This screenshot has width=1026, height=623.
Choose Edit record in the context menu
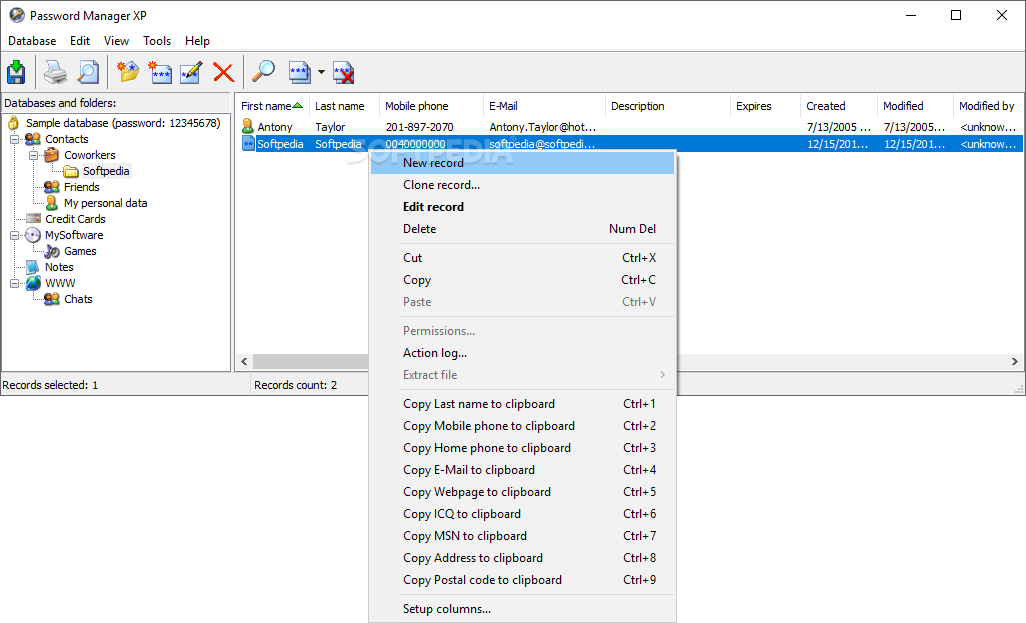(x=522, y=207)
